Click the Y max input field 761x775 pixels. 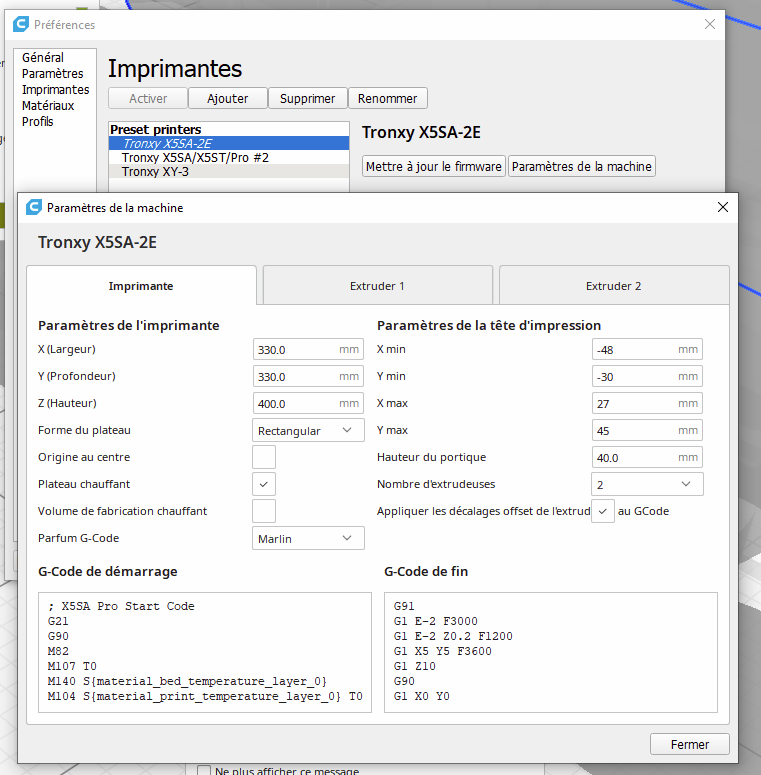tap(647, 431)
